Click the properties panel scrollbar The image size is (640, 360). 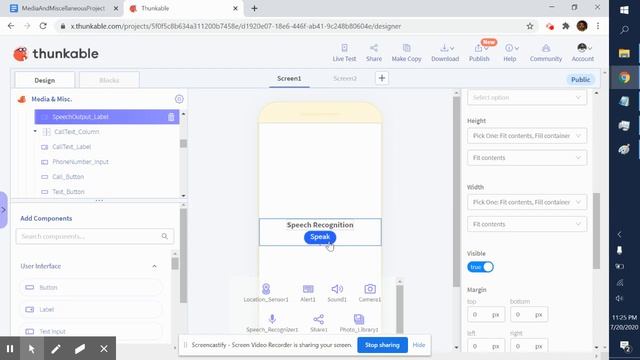click(596, 231)
